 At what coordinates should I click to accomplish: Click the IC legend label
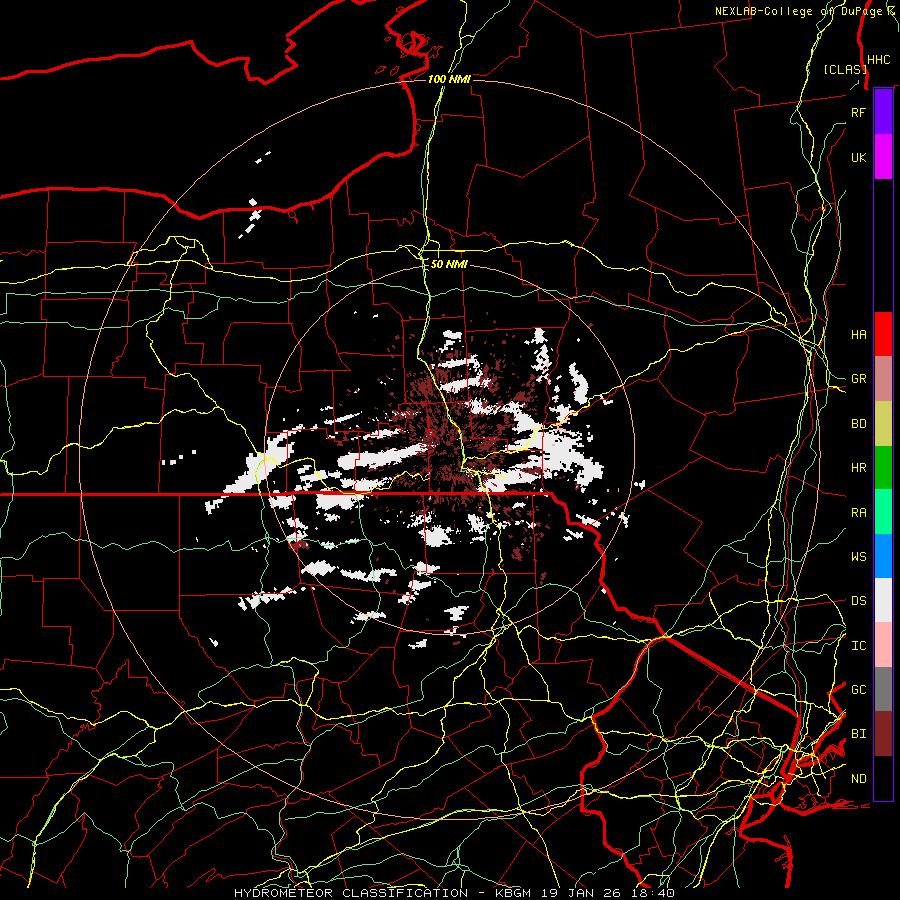point(858,645)
